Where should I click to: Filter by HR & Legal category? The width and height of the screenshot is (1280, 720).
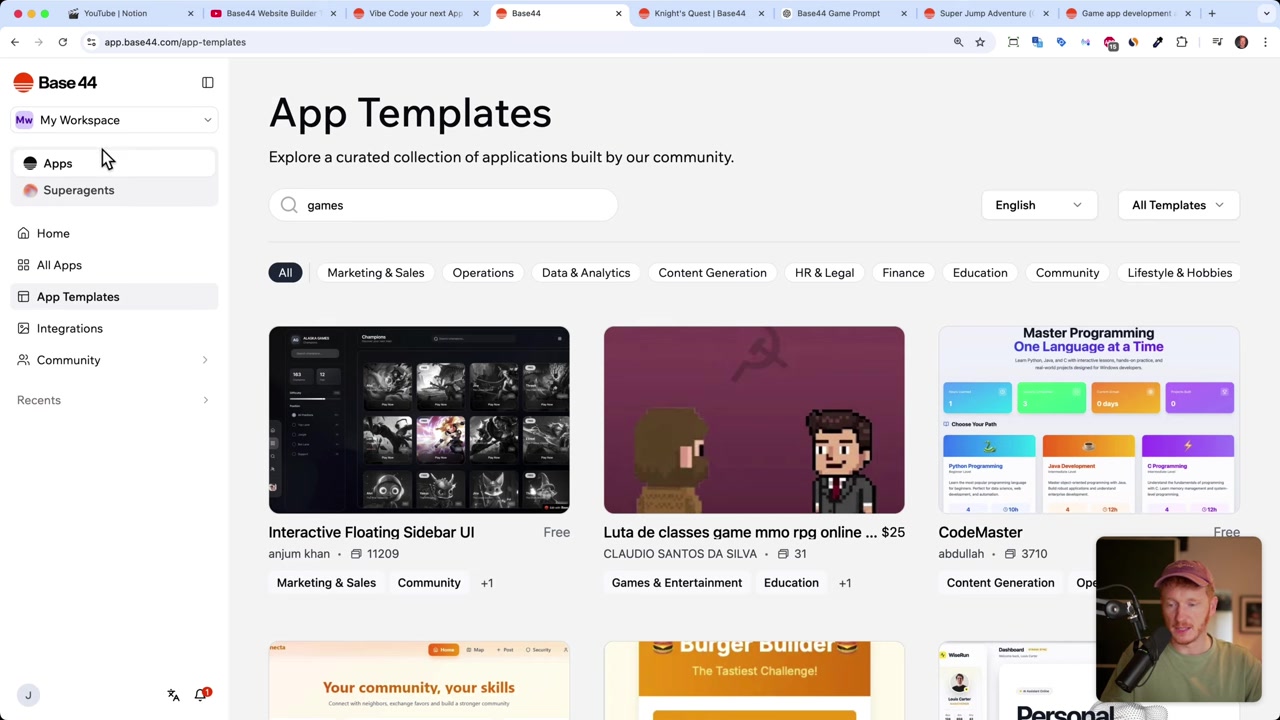pos(824,273)
